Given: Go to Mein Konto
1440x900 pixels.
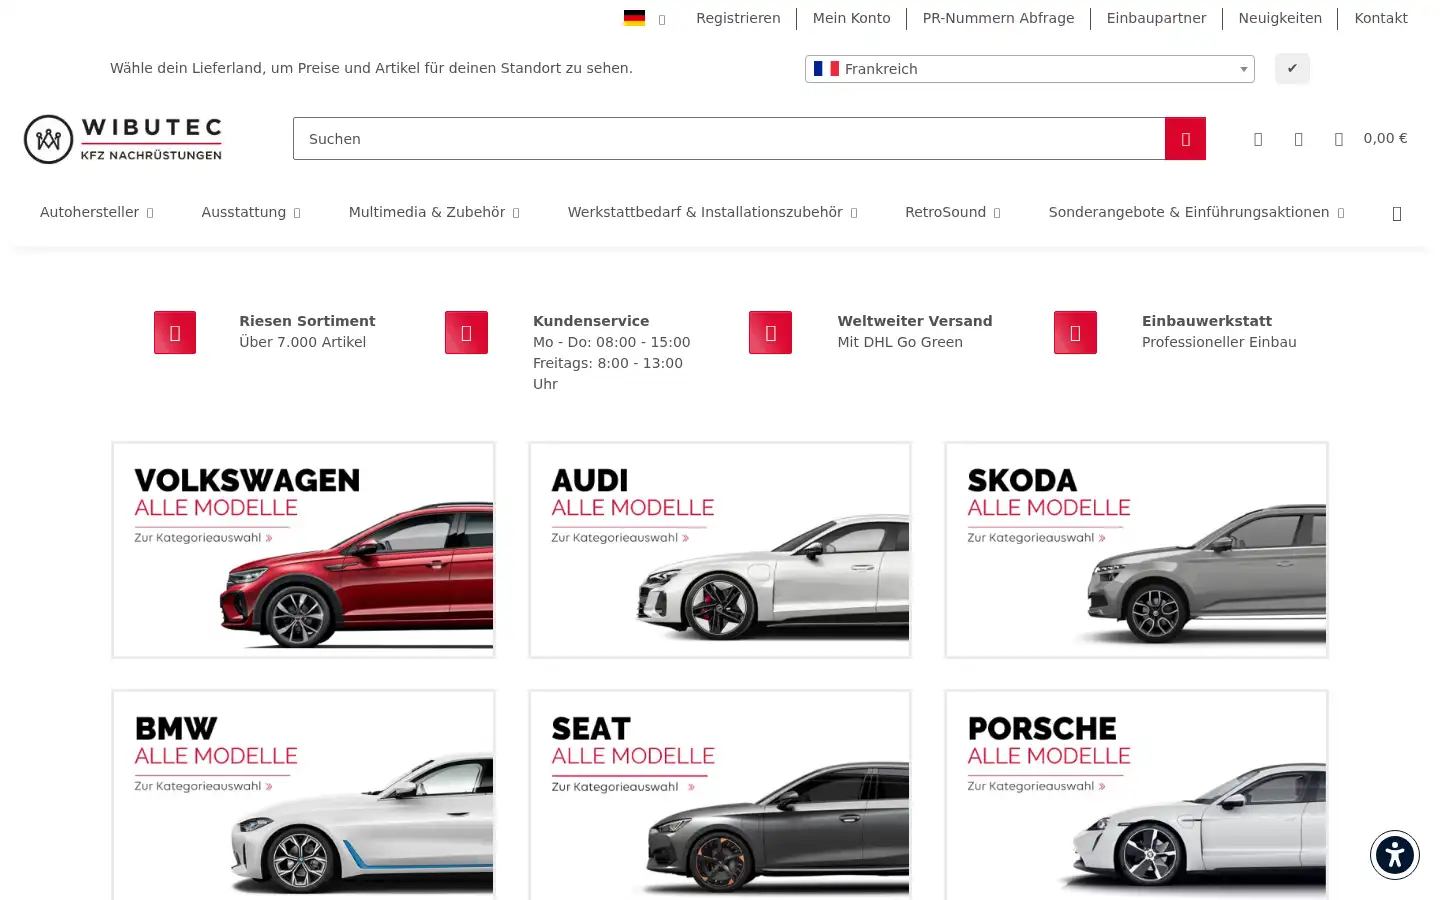Looking at the screenshot, I should pyautogui.click(x=851, y=18).
